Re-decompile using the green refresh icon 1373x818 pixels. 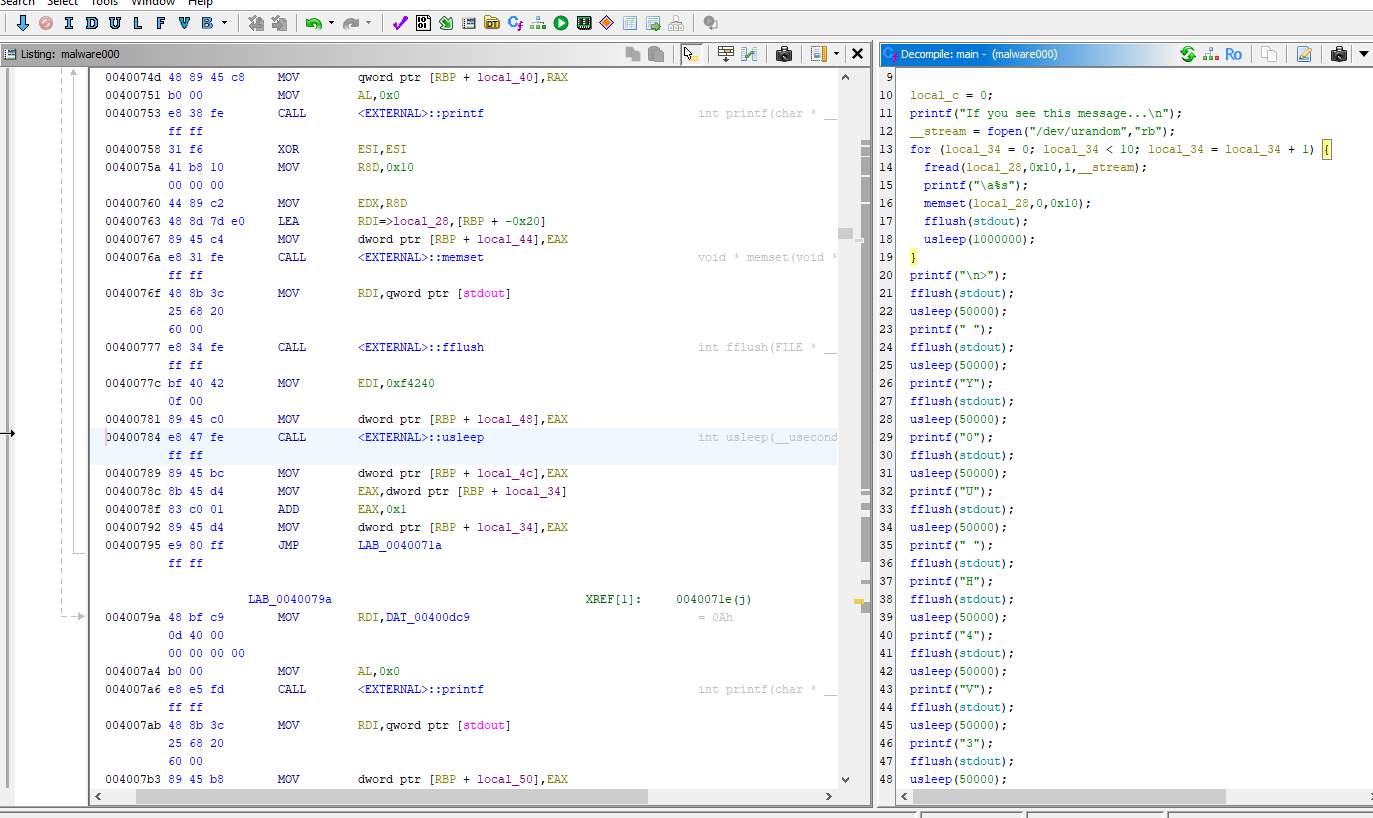pos(1187,54)
